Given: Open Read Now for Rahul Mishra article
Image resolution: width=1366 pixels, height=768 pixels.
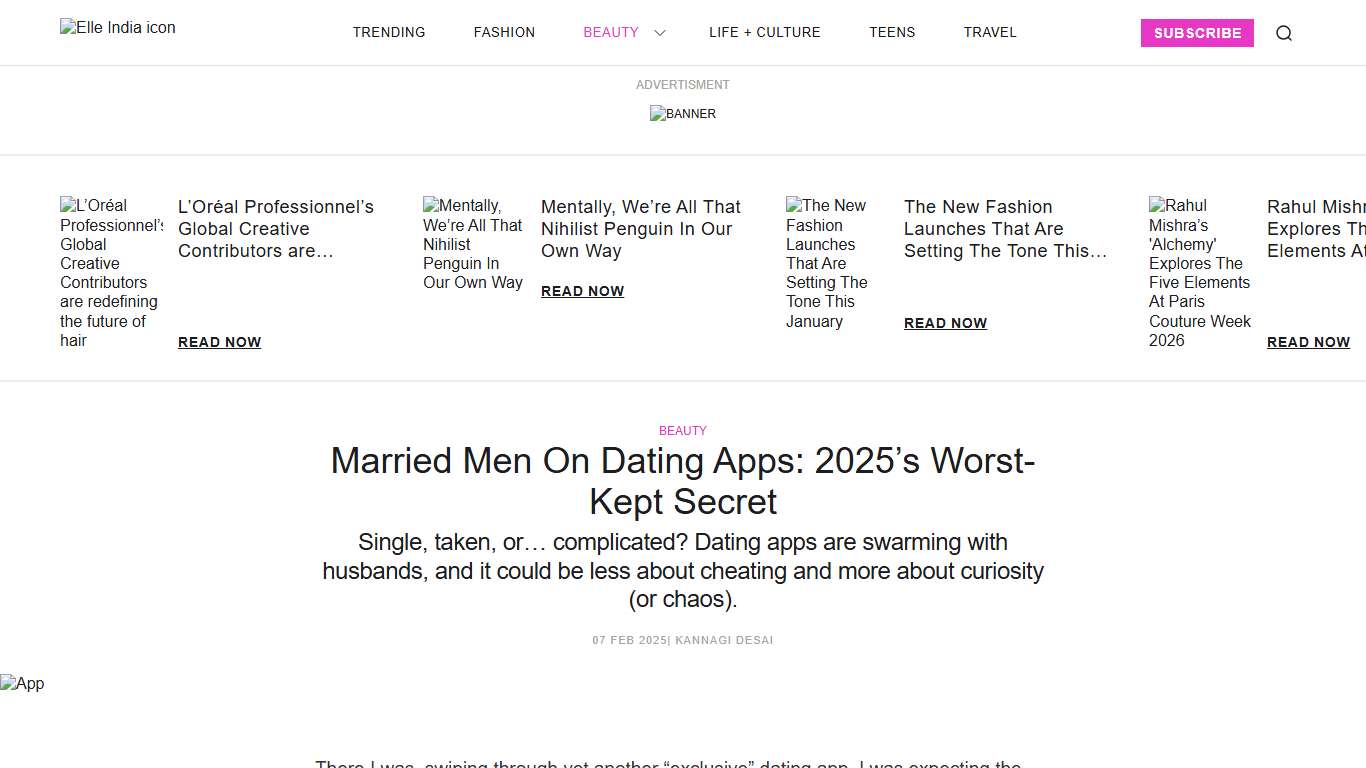Looking at the screenshot, I should 1308,342.
